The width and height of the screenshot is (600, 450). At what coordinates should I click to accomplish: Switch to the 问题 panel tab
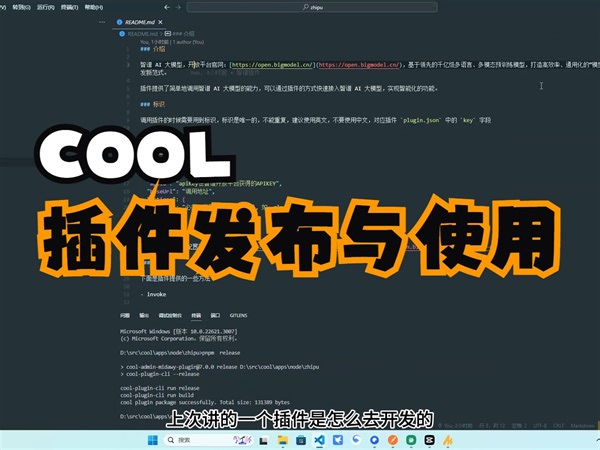[125, 315]
